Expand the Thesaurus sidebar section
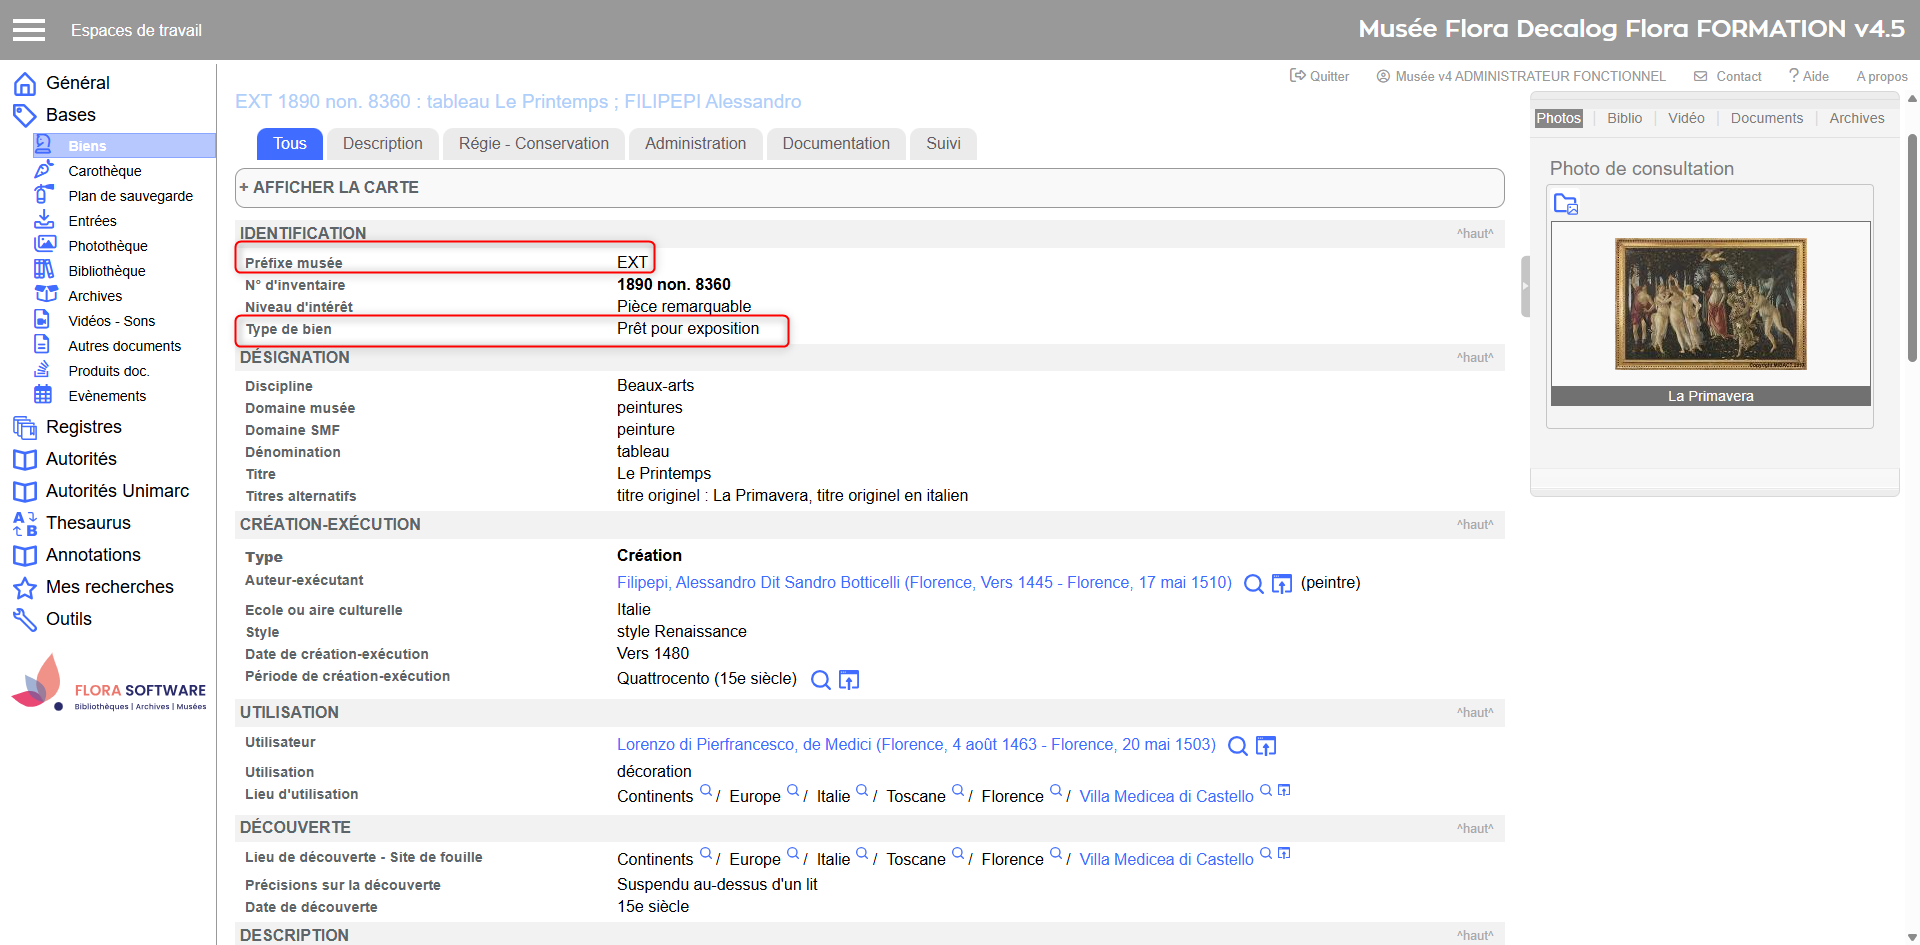This screenshot has width=1920, height=945. click(x=88, y=523)
